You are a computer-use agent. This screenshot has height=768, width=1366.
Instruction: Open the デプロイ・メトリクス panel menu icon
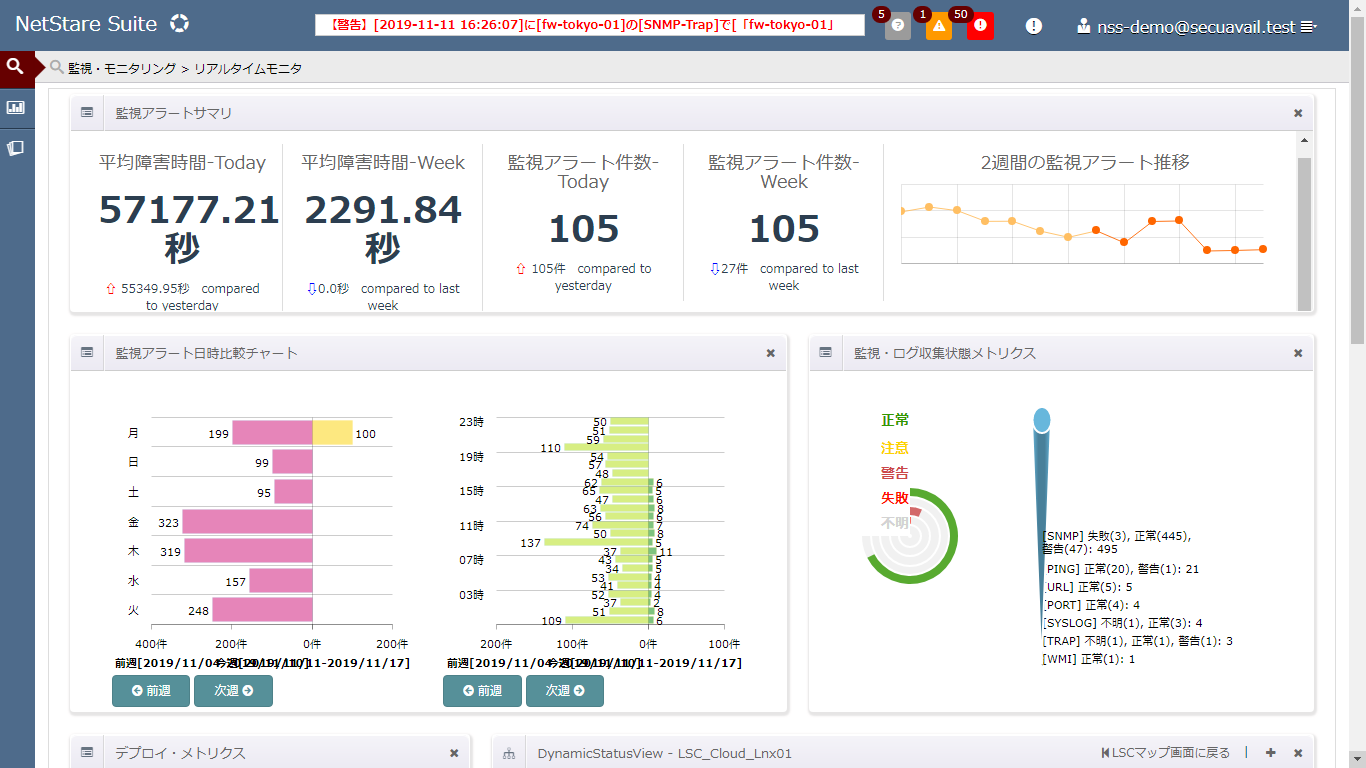coord(87,753)
